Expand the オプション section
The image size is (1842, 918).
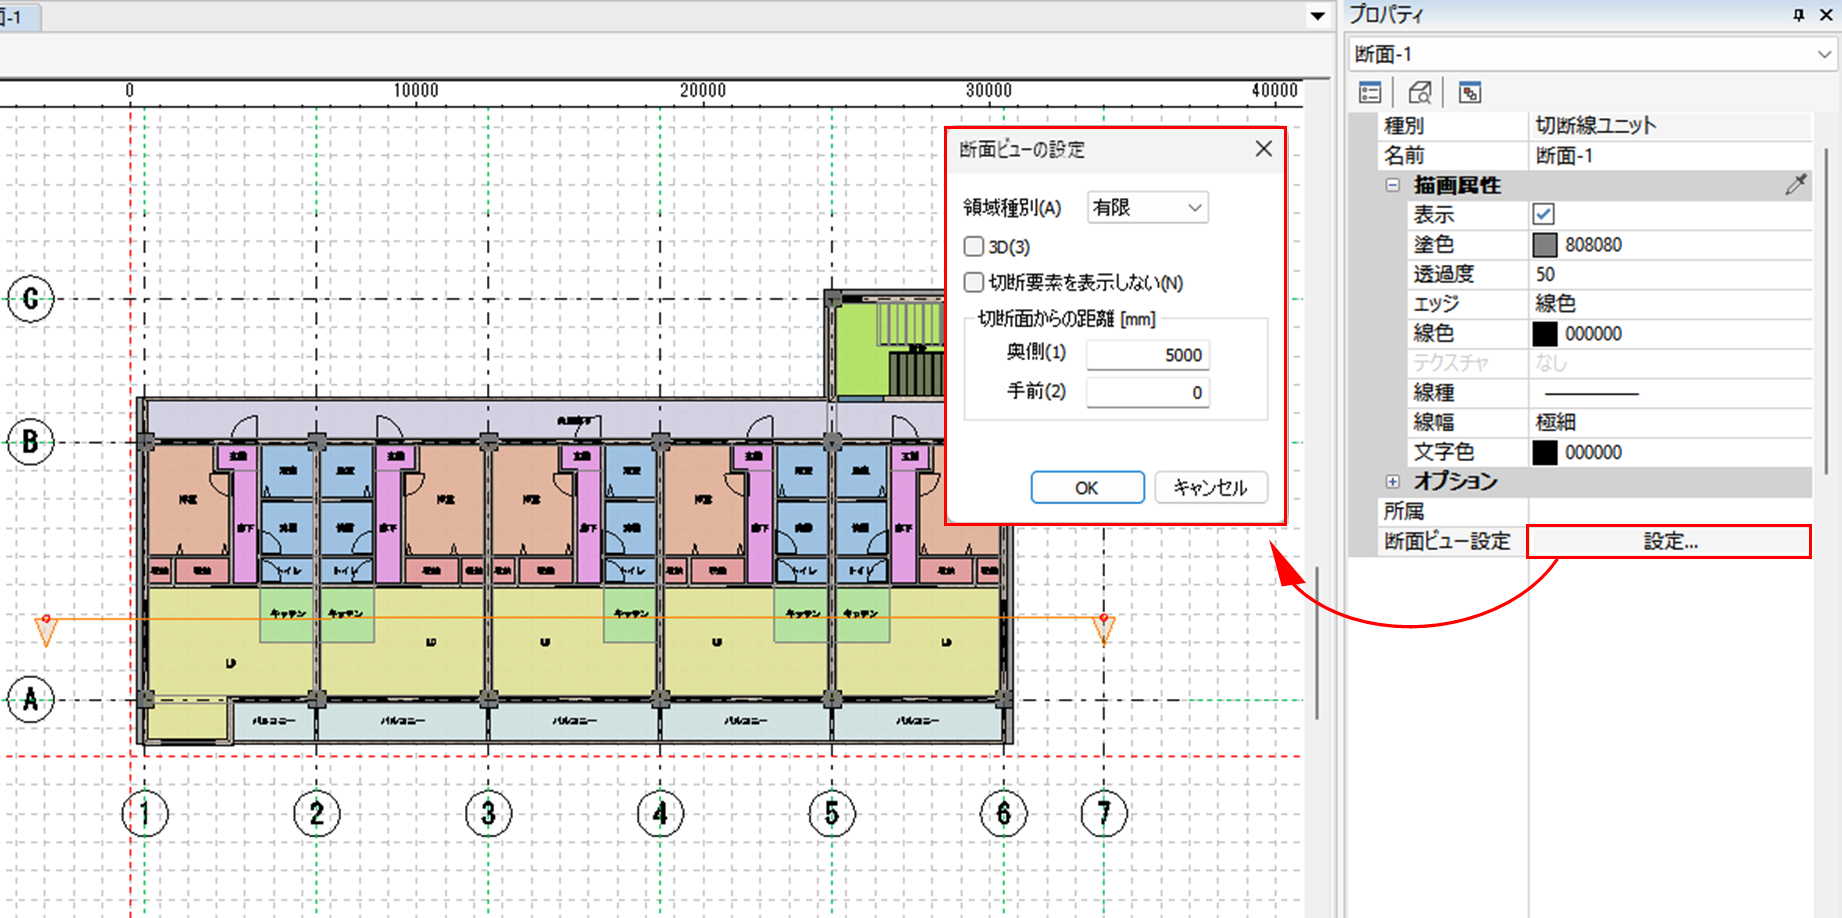tap(1392, 481)
